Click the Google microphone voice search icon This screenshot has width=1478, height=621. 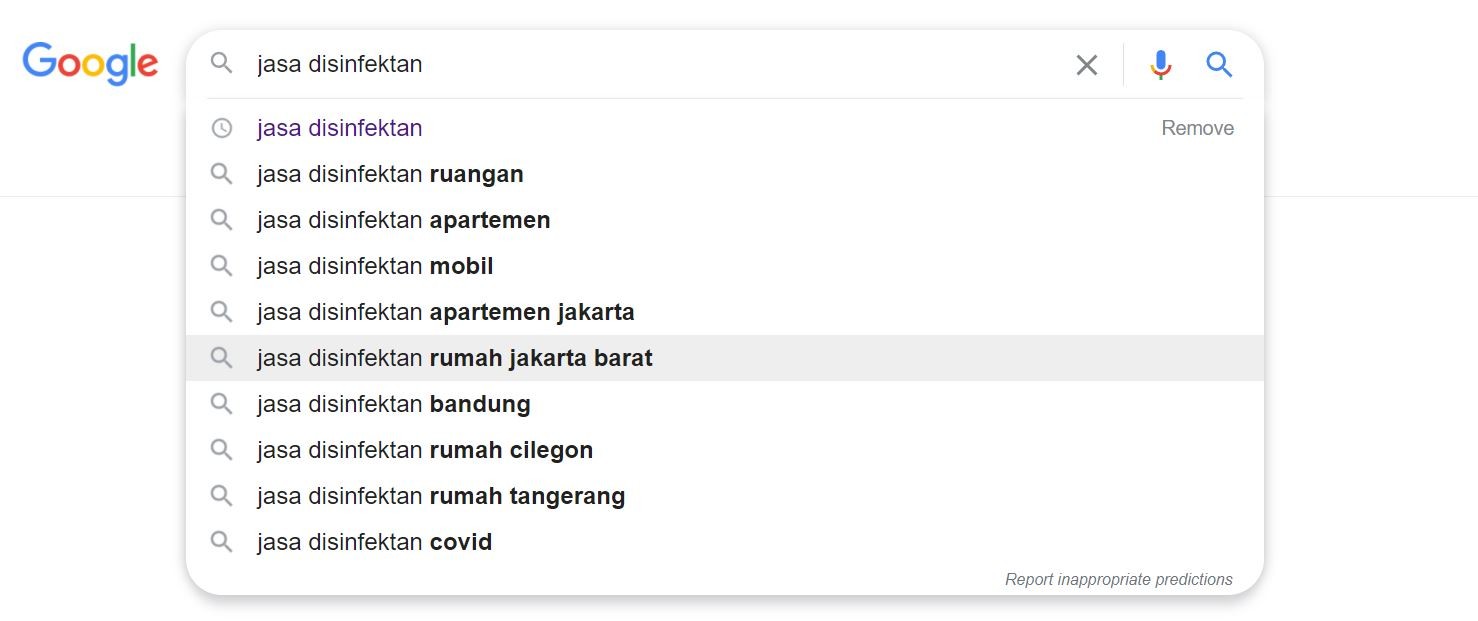coord(1160,64)
